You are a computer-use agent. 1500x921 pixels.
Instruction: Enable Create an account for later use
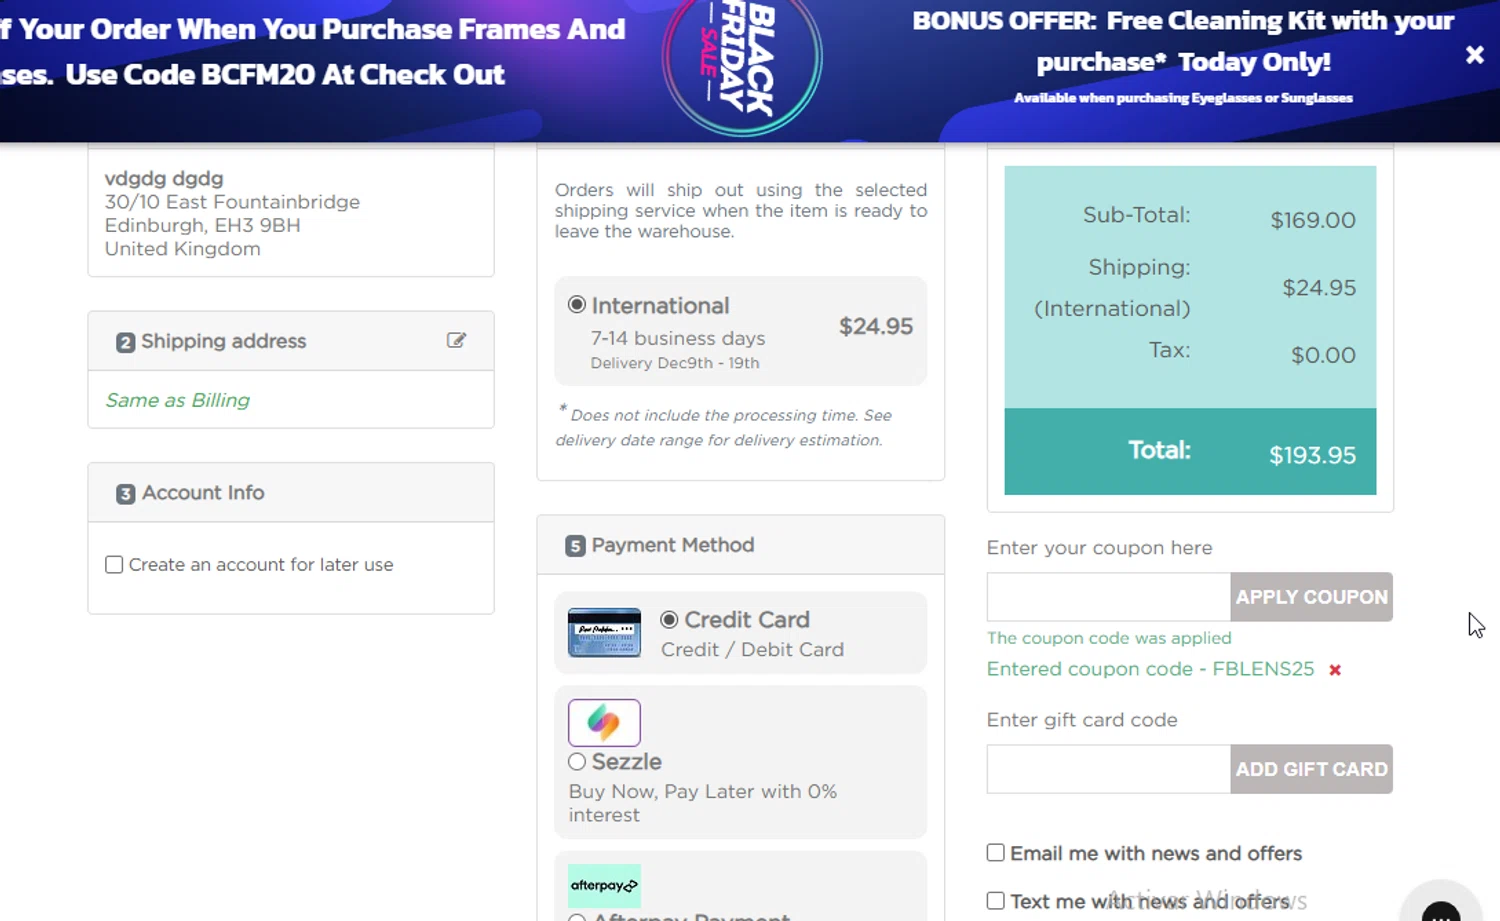[115, 565]
